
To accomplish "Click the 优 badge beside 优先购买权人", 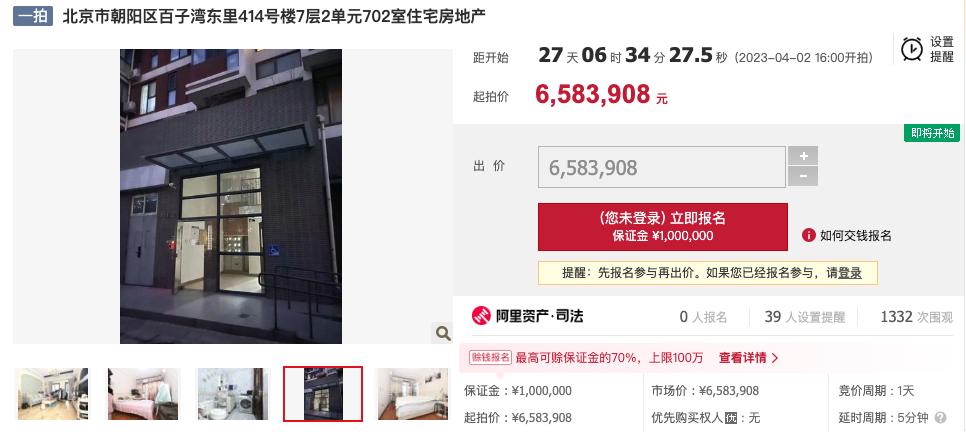I will point(731,418).
